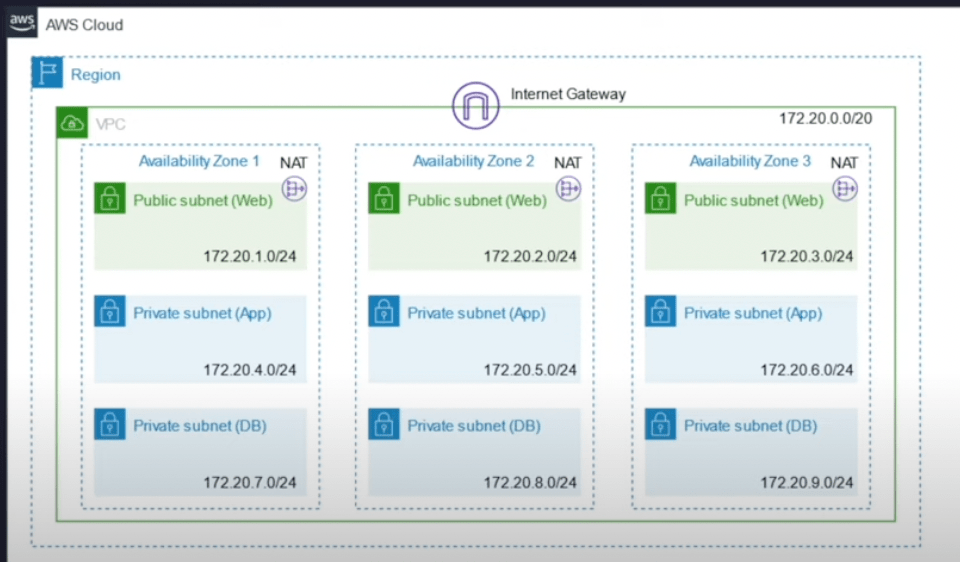Select lock icon of Zone 2 public subnet

[x=383, y=198]
